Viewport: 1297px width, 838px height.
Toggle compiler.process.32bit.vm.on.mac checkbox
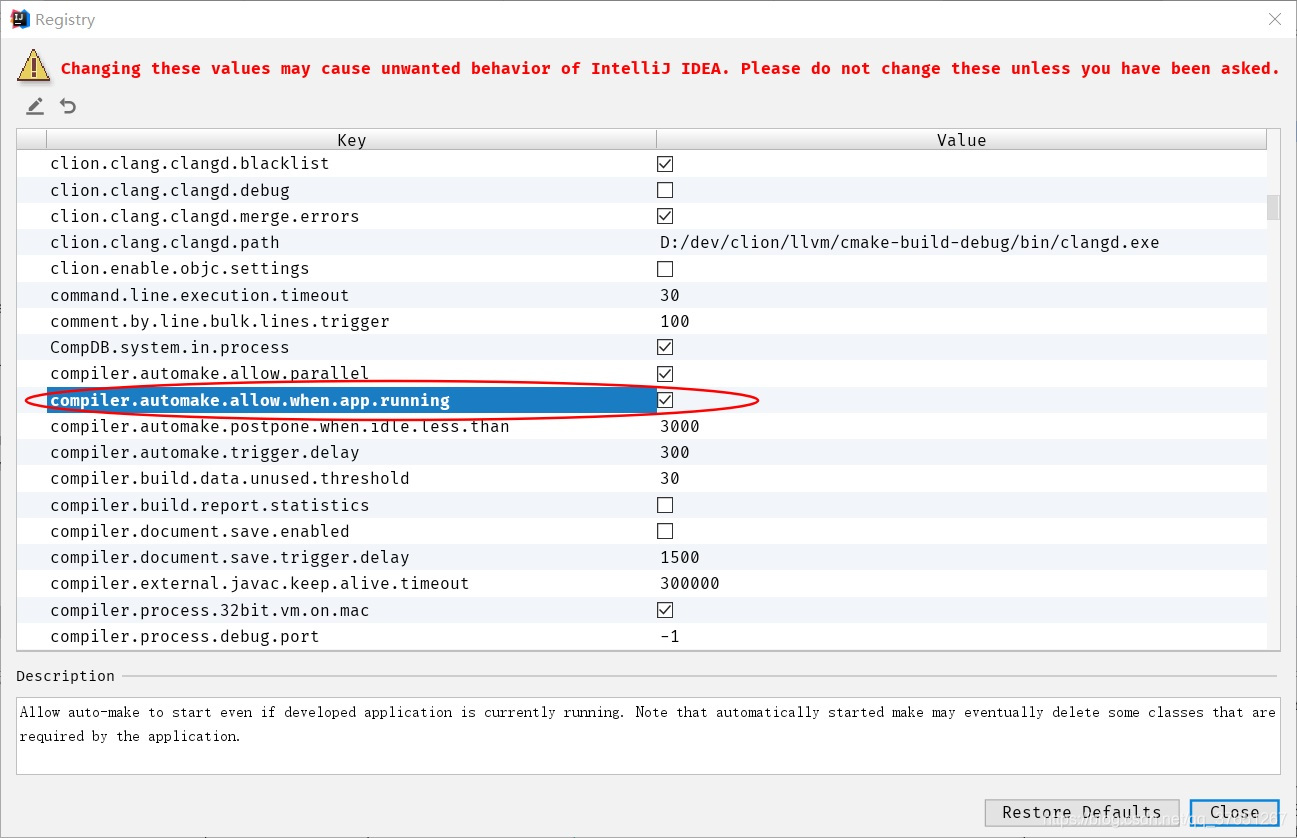(x=665, y=610)
